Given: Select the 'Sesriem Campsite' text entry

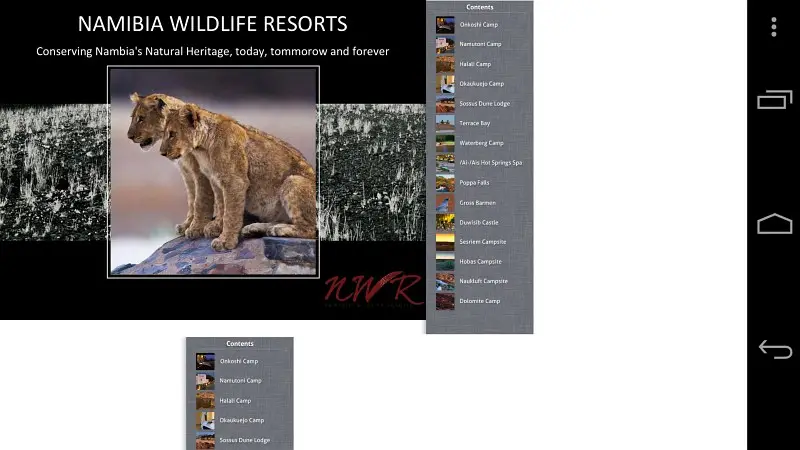Looking at the screenshot, I should tap(483, 242).
